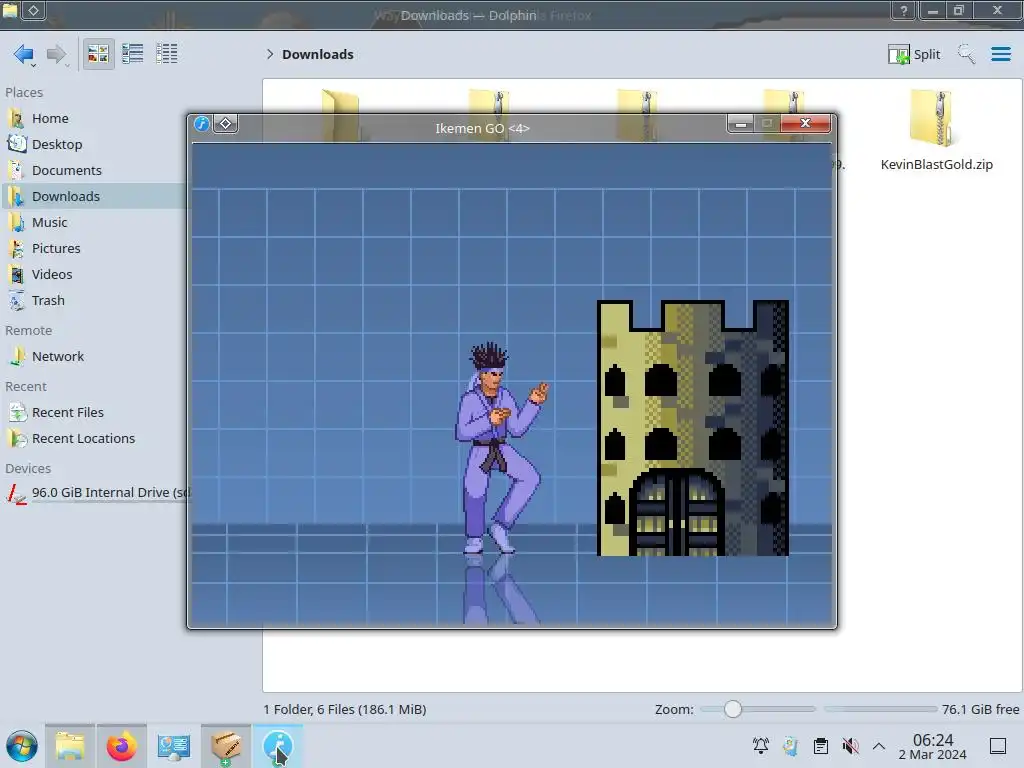Open System Settings from taskbar
Screen dimensions: 1024x768
[x=174, y=746]
